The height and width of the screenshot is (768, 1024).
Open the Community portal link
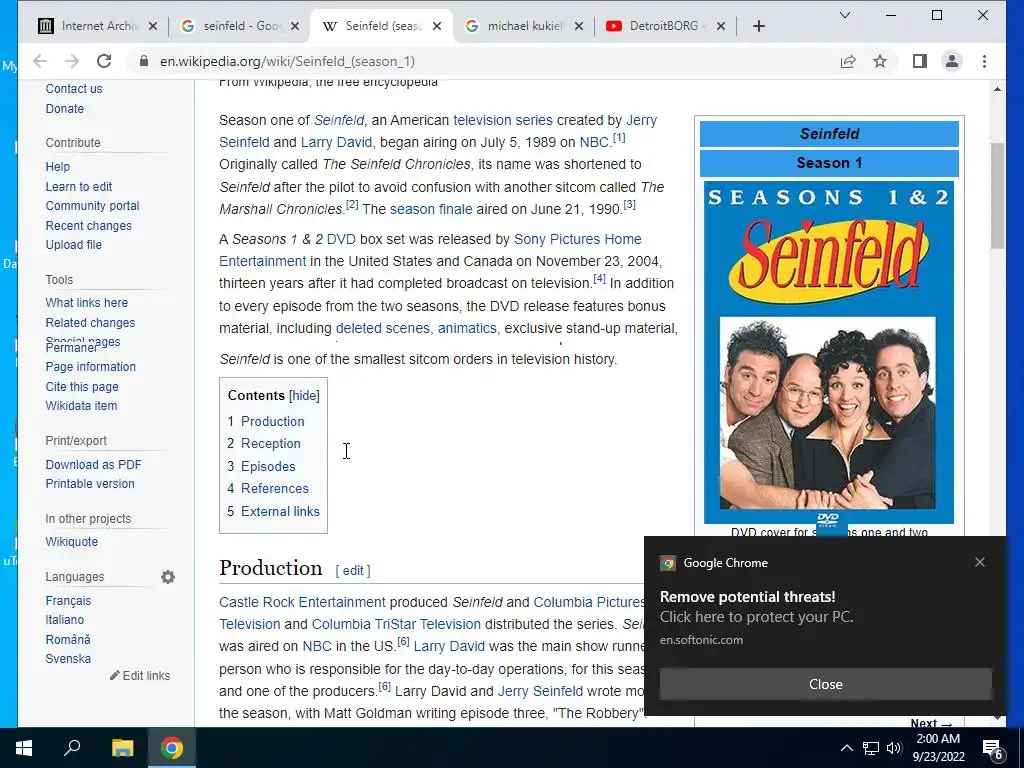point(92,206)
